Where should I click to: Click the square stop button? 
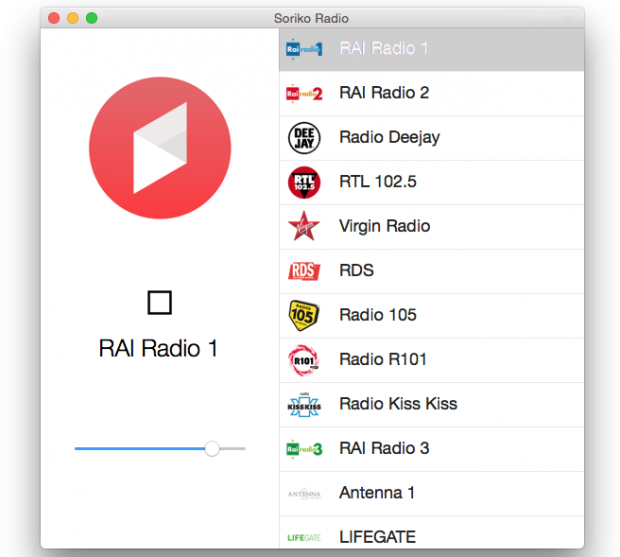[159, 302]
